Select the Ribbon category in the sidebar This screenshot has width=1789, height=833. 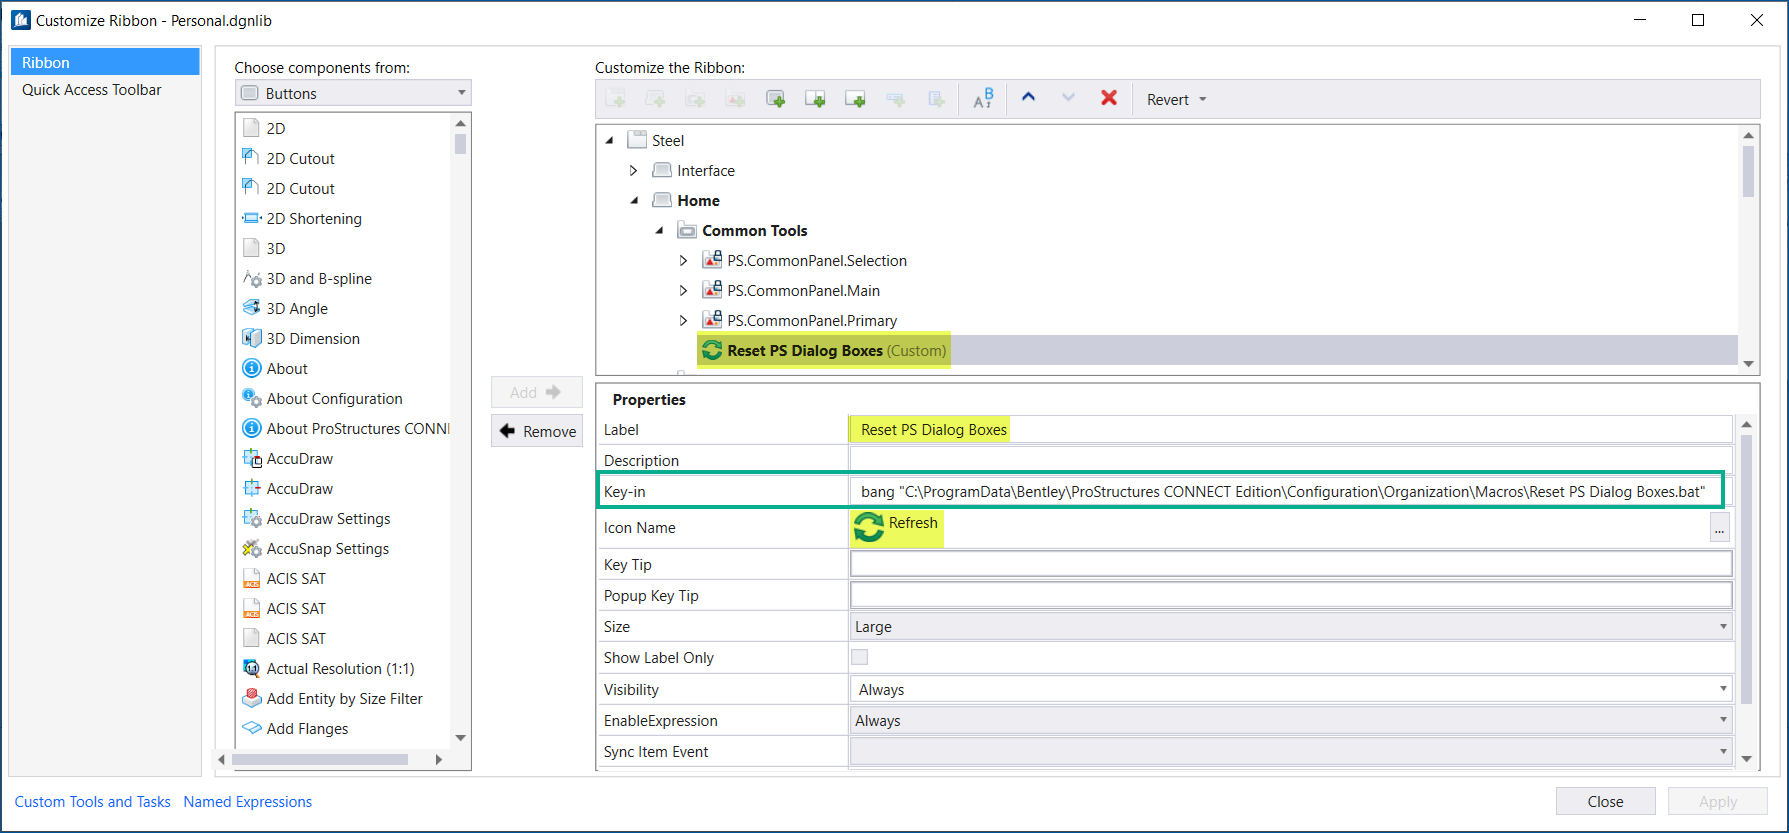pos(105,62)
